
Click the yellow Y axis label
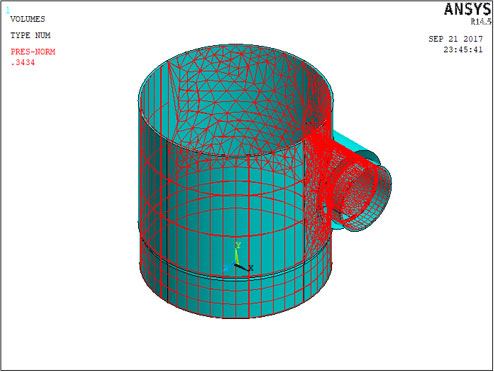click(x=238, y=246)
